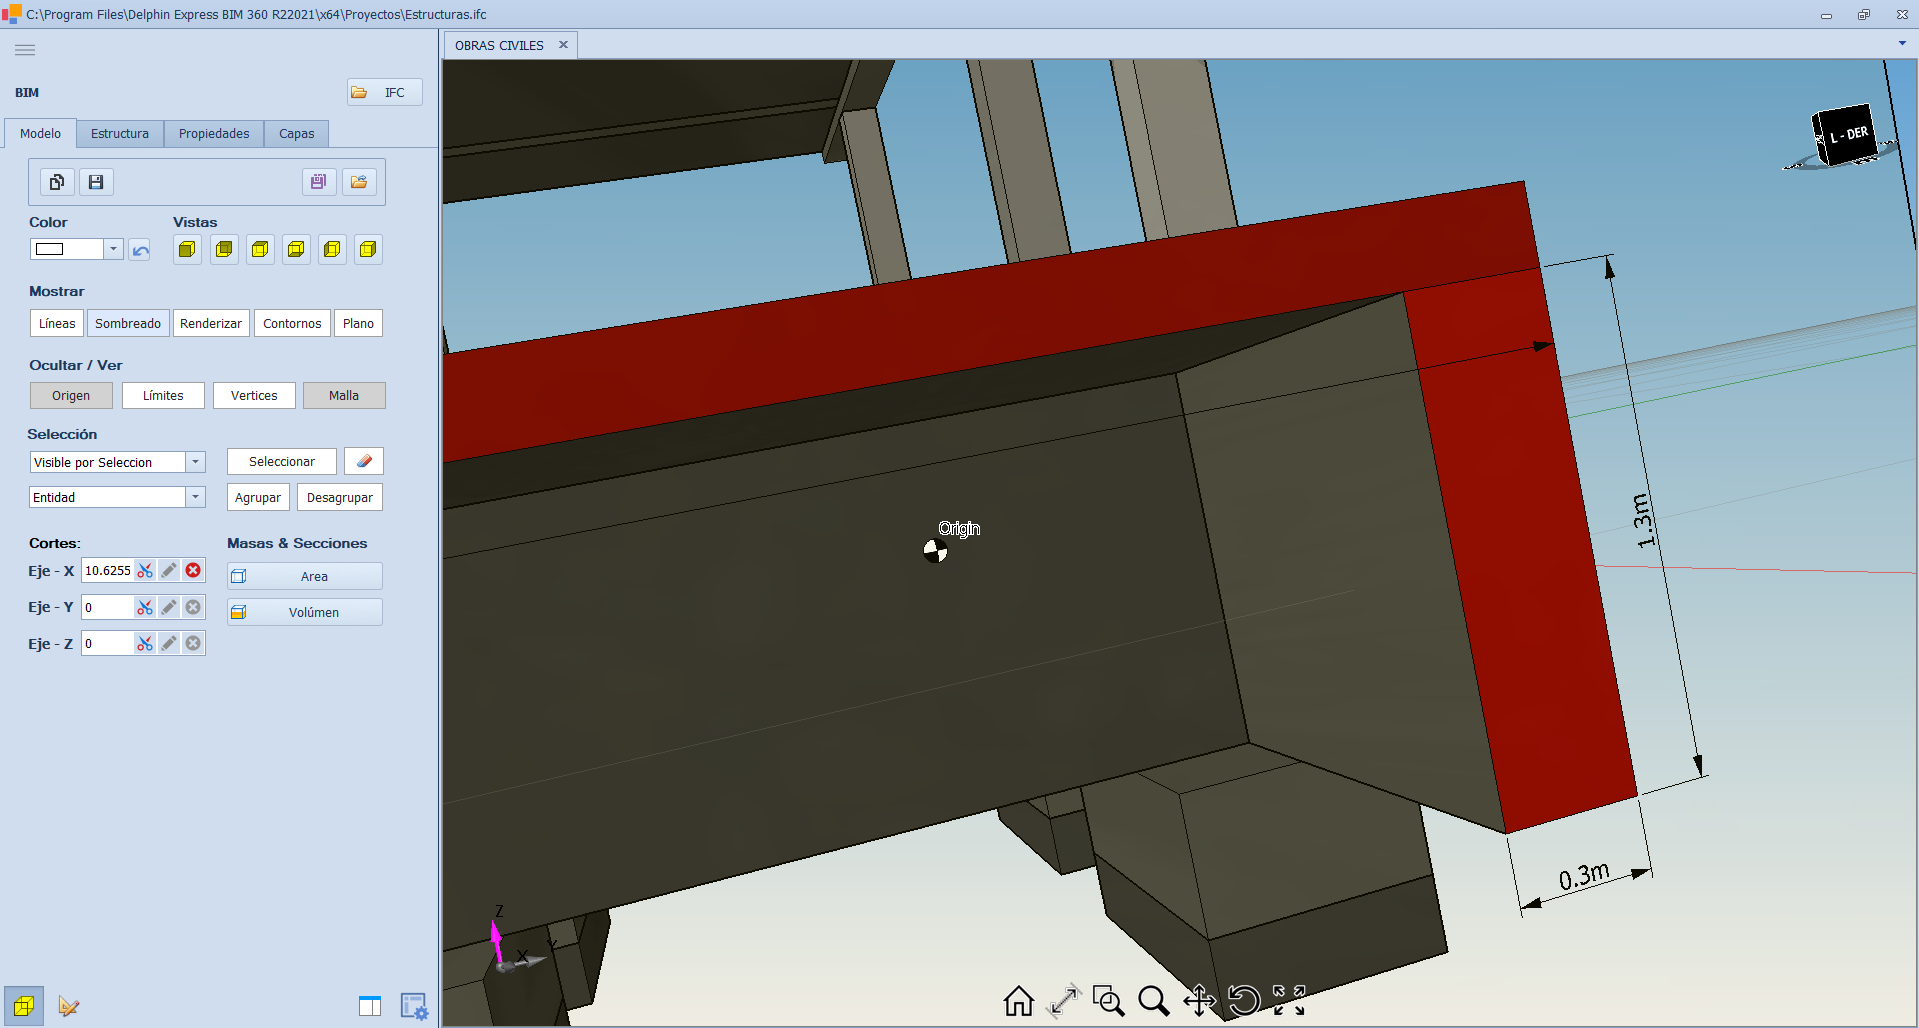Open the Capas tab
The width and height of the screenshot is (1919, 1028).
pyautogui.click(x=296, y=134)
